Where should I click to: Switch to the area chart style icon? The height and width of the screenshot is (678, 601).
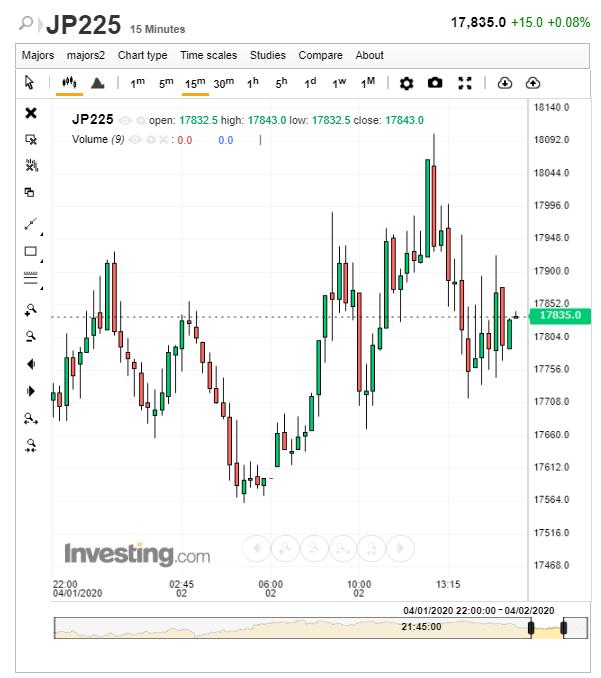click(98, 83)
